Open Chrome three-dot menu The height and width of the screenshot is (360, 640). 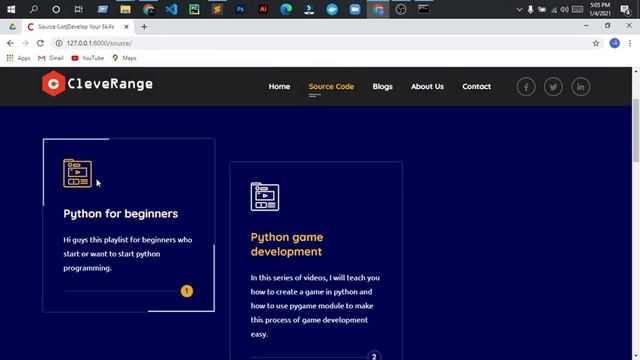630,43
